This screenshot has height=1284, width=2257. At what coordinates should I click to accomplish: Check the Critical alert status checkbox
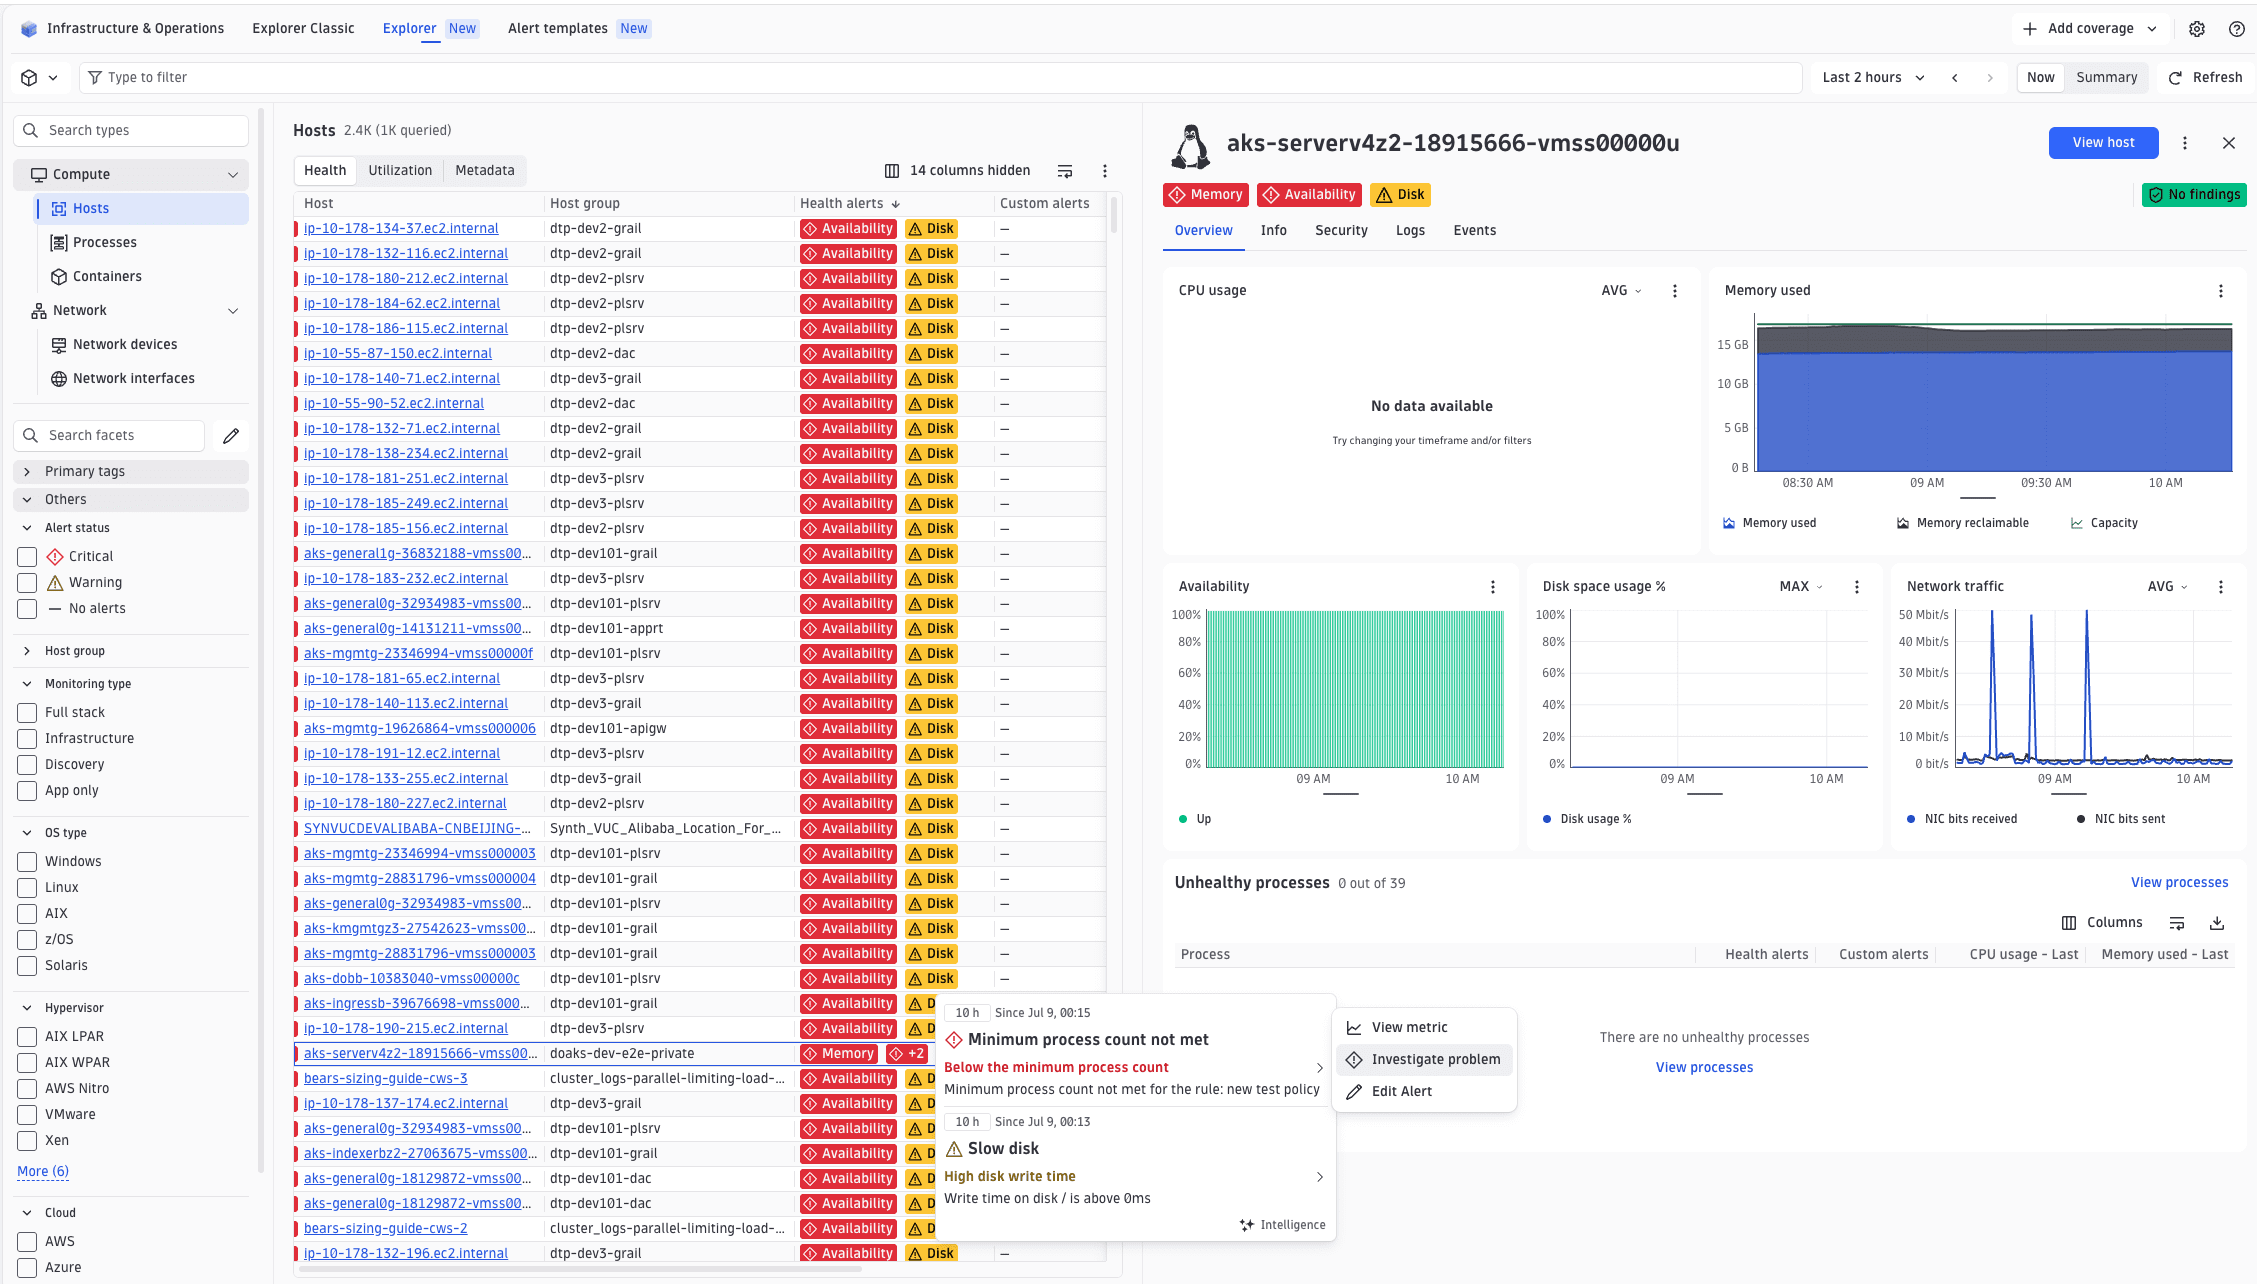27,556
